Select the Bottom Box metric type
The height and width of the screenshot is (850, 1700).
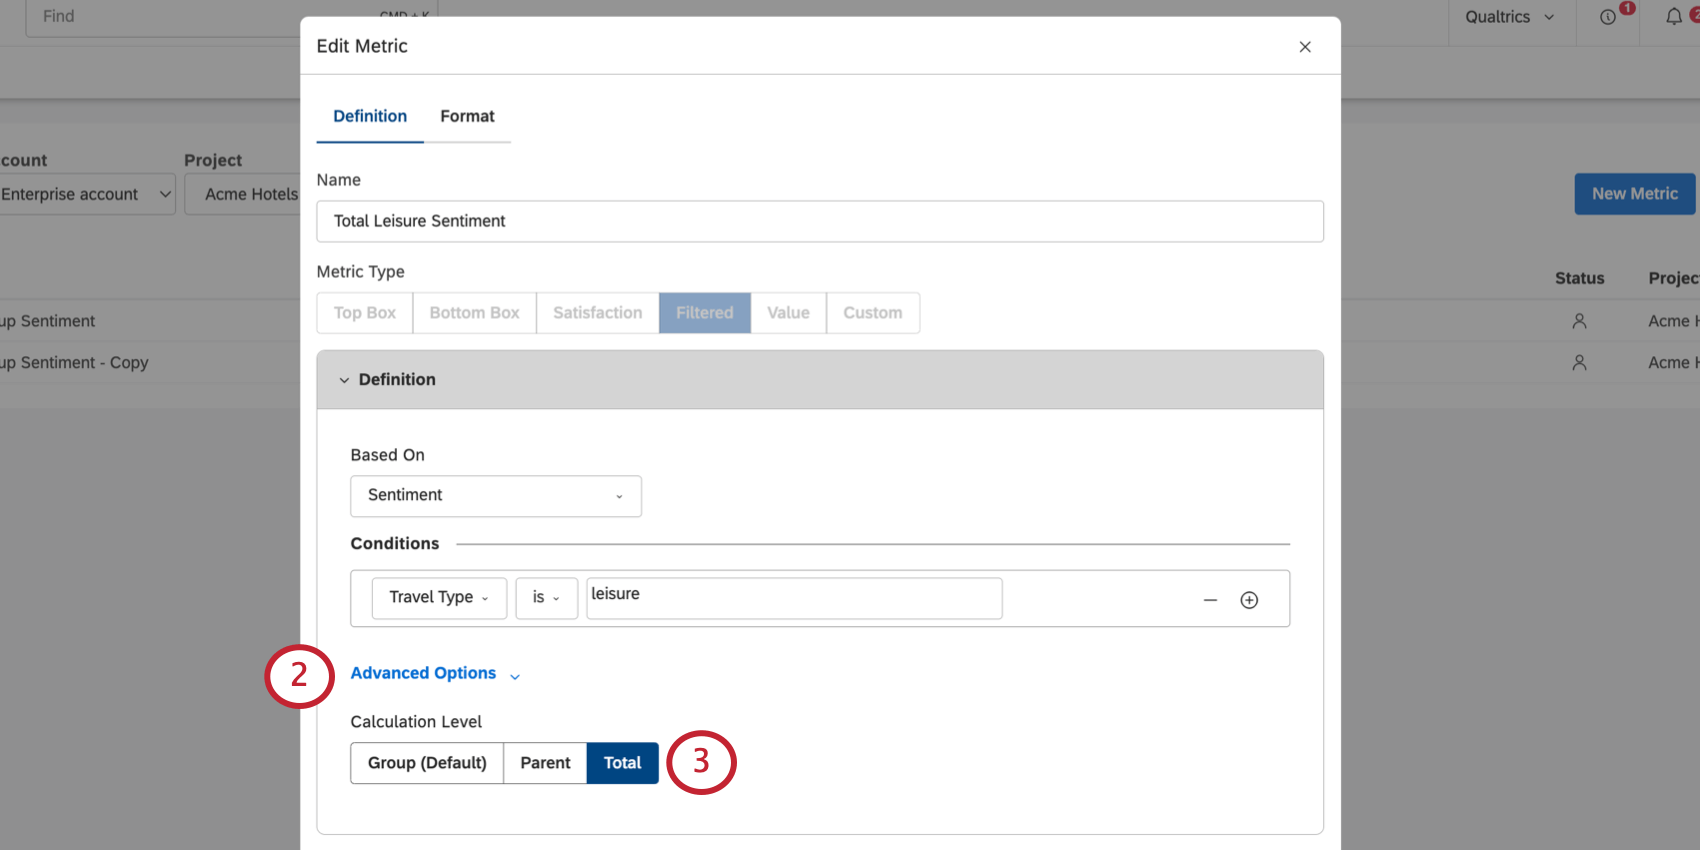click(475, 313)
